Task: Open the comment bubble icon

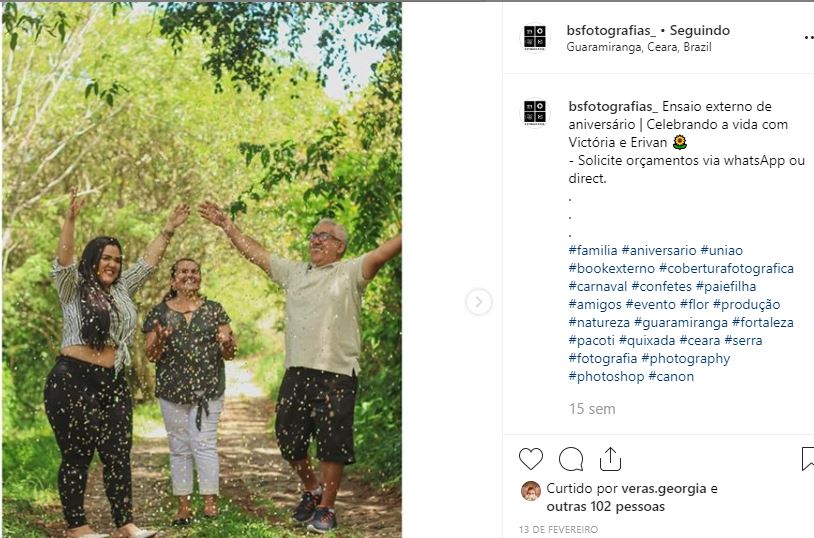Action: (x=571, y=459)
